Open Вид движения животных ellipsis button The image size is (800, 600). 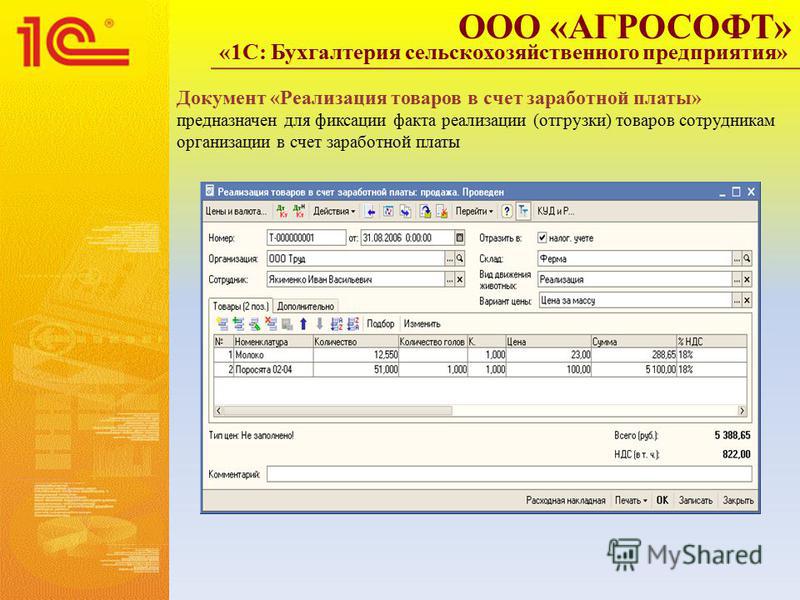coord(737,280)
